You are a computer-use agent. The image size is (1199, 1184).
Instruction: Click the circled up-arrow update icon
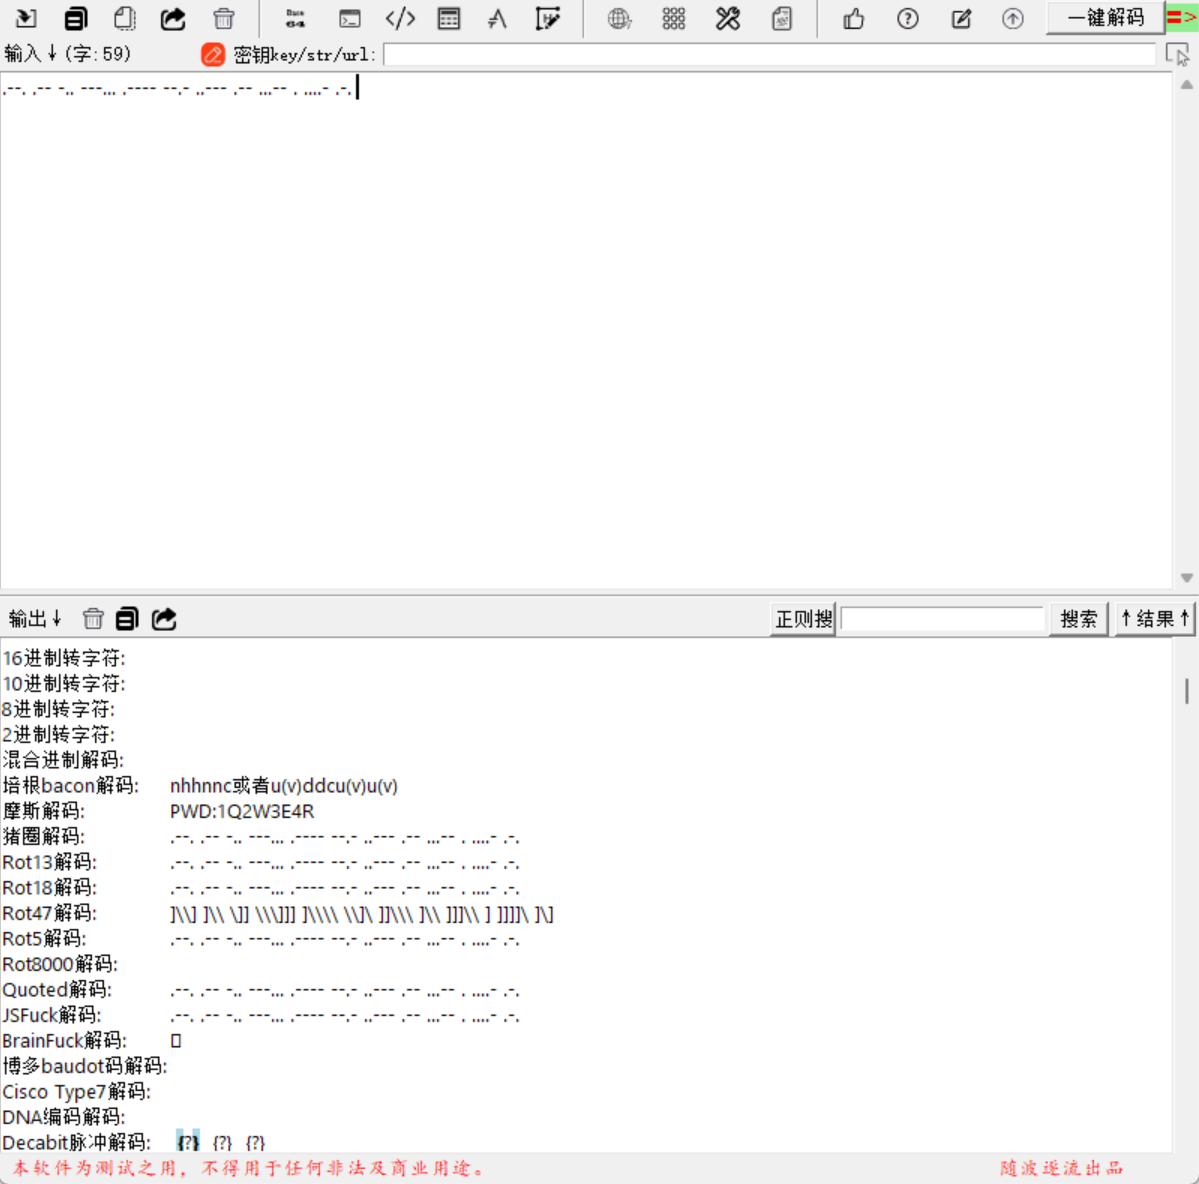[1012, 18]
